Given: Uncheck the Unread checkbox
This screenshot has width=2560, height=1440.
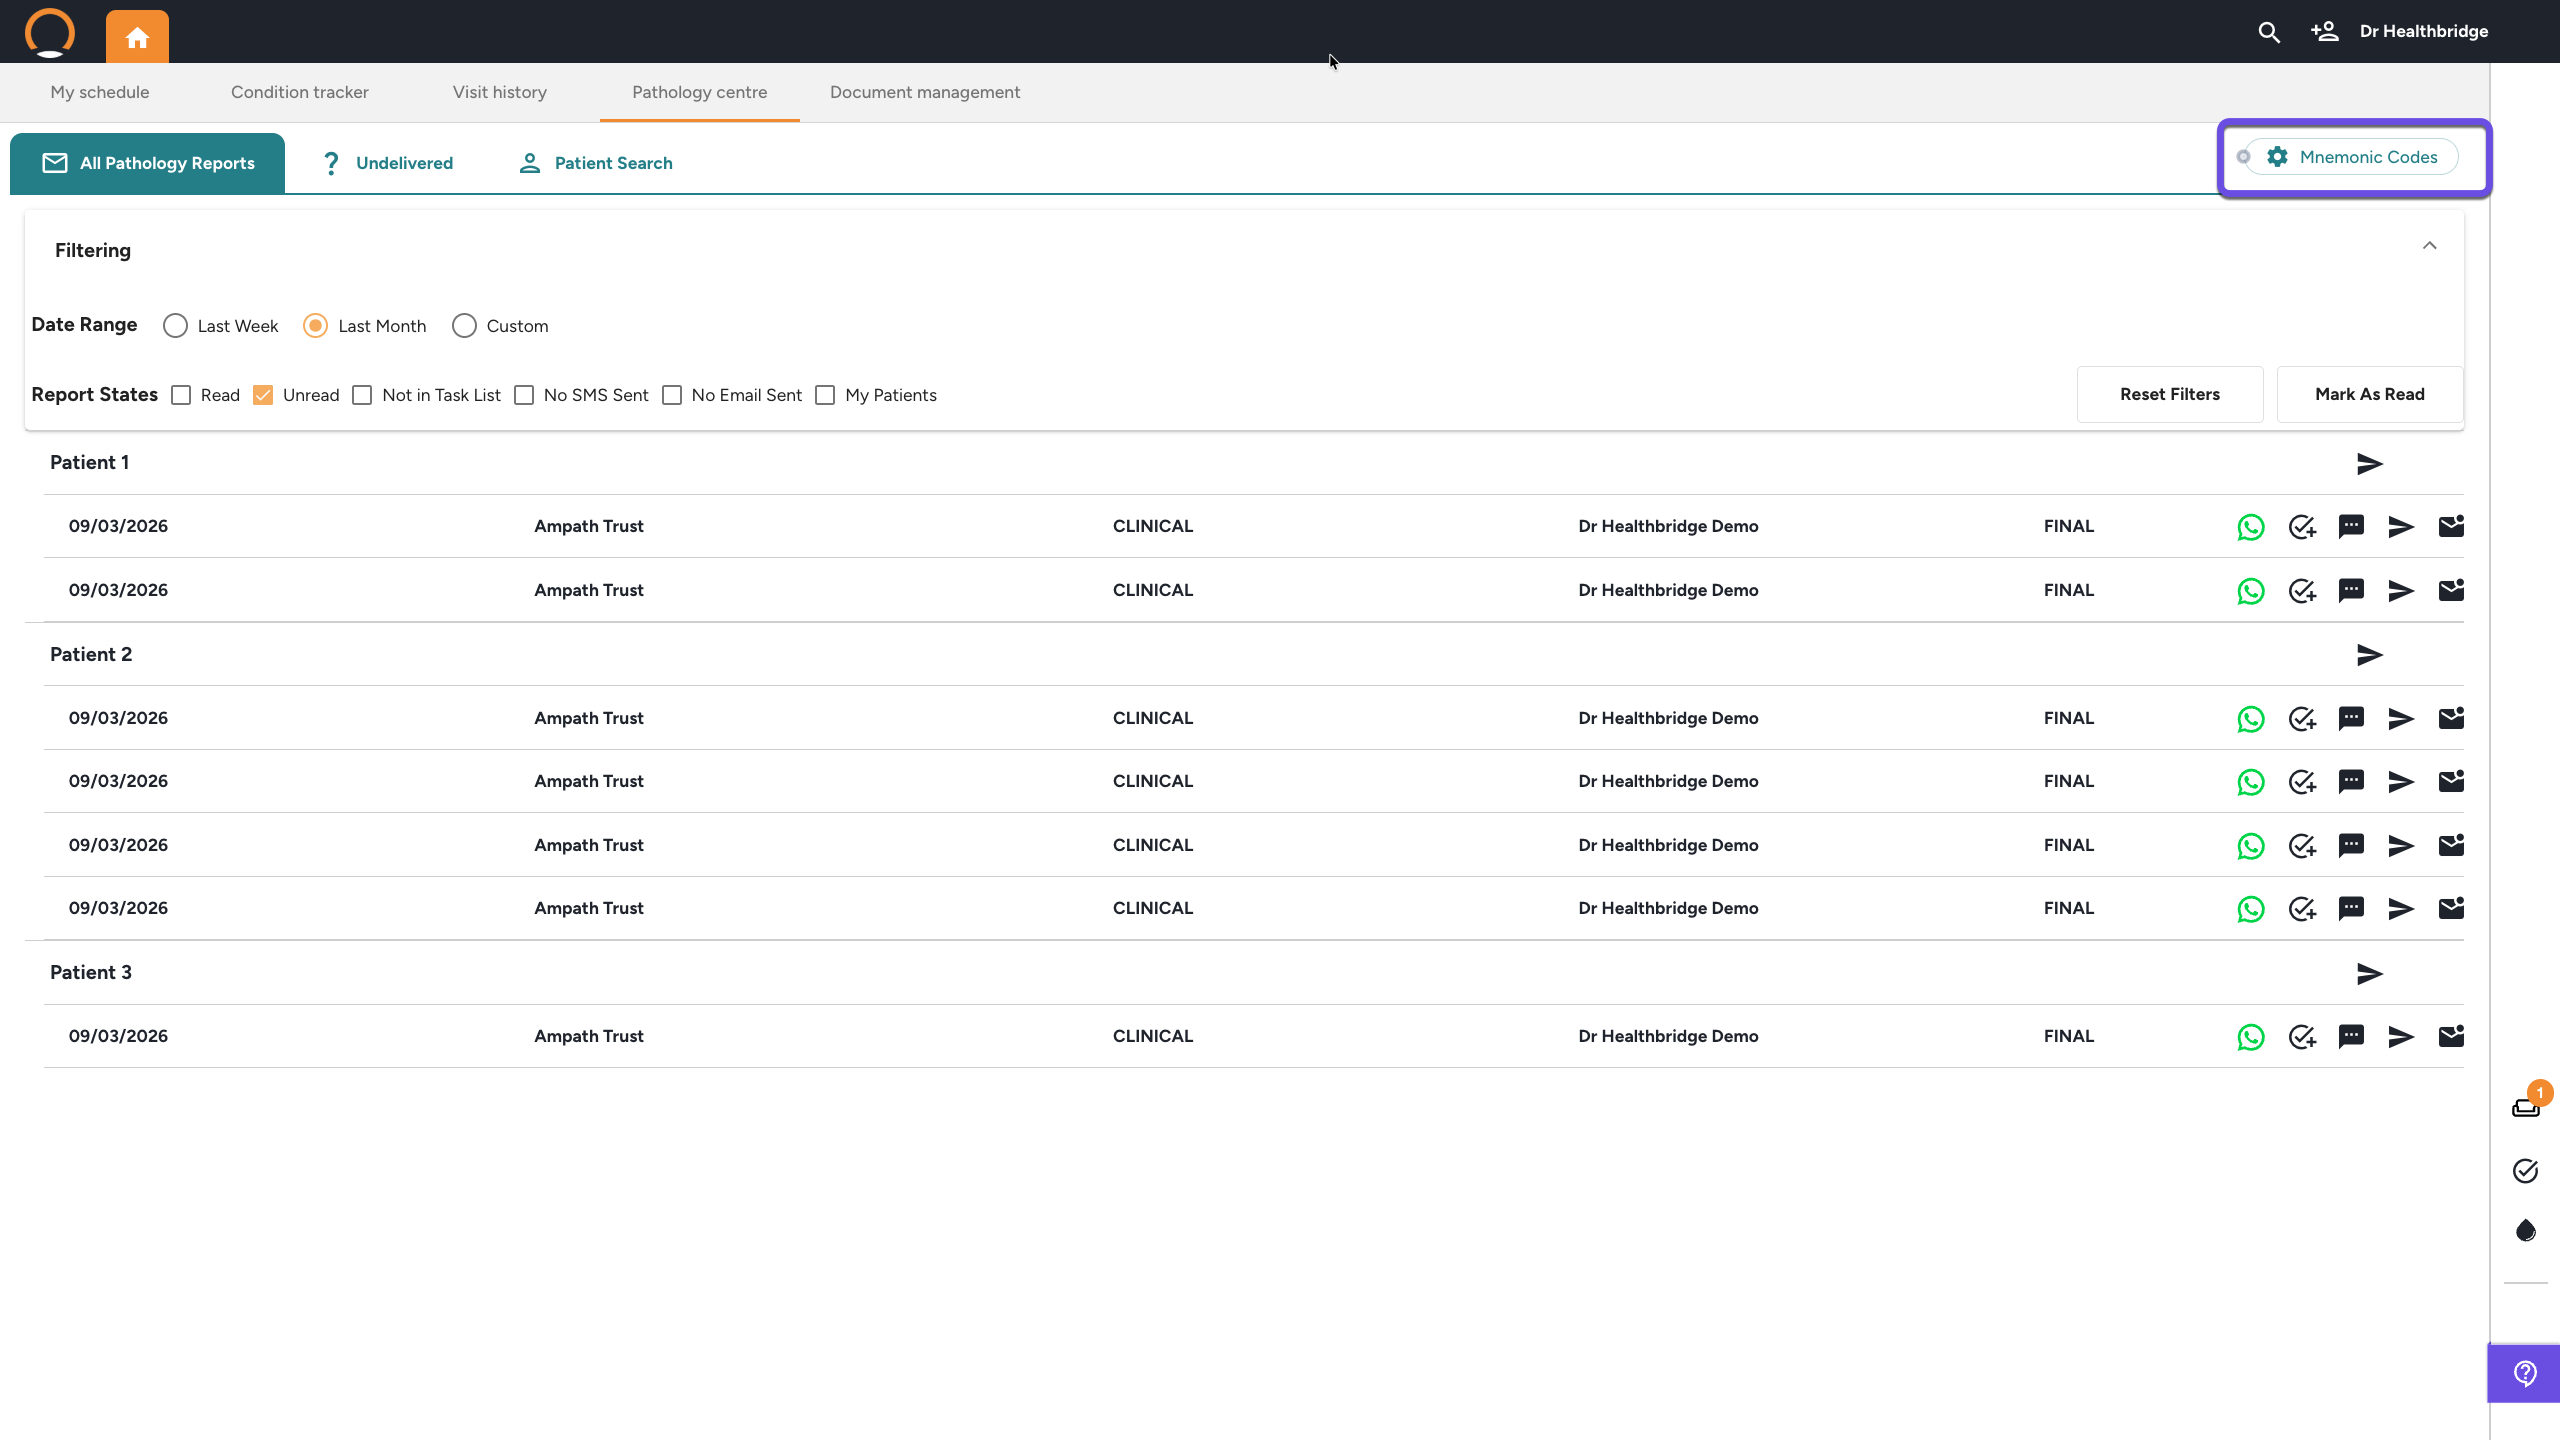Looking at the screenshot, I should tap(263, 395).
